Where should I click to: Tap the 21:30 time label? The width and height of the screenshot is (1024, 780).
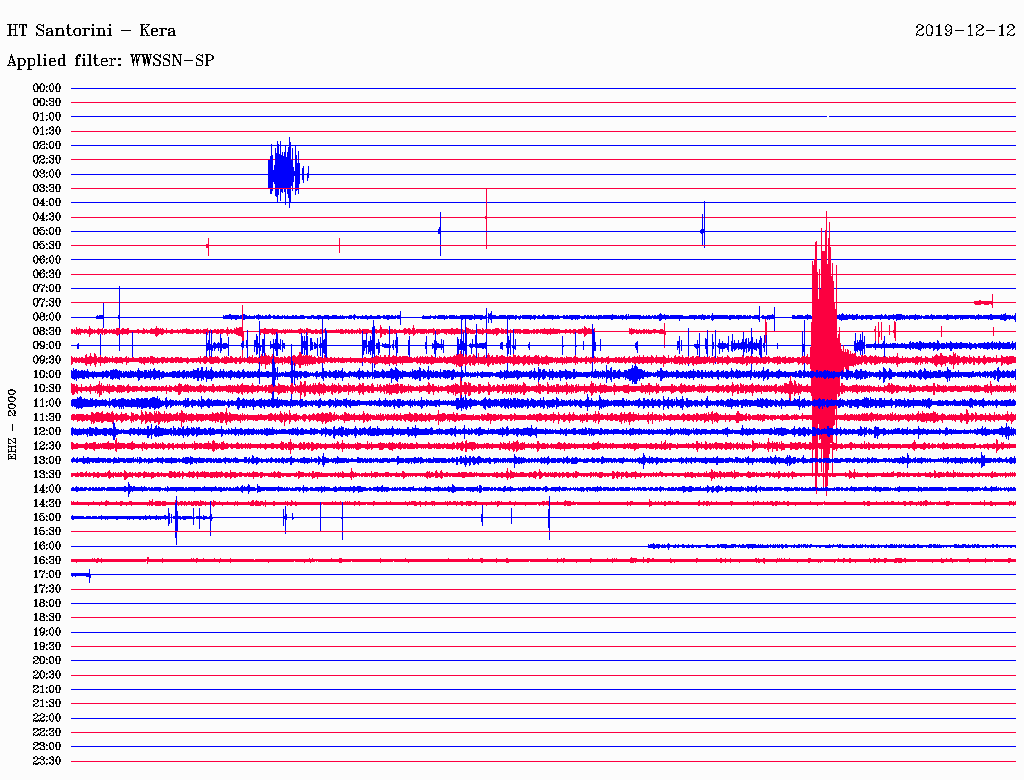[x=47, y=703]
